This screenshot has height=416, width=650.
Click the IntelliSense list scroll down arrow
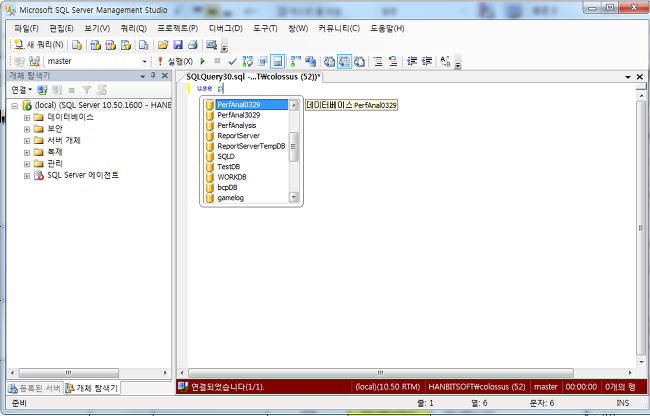[x=294, y=197]
